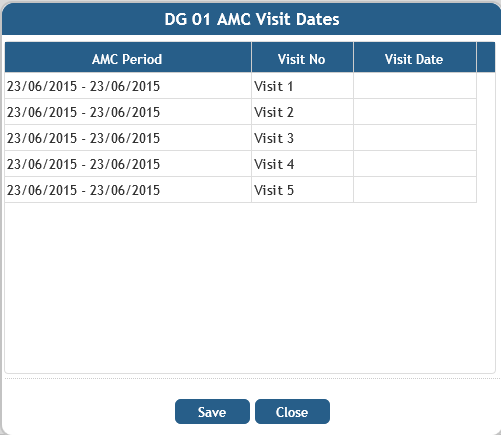Click the empty header cell after Visit Date
Viewport: 501px width, 435px height.
486,57
